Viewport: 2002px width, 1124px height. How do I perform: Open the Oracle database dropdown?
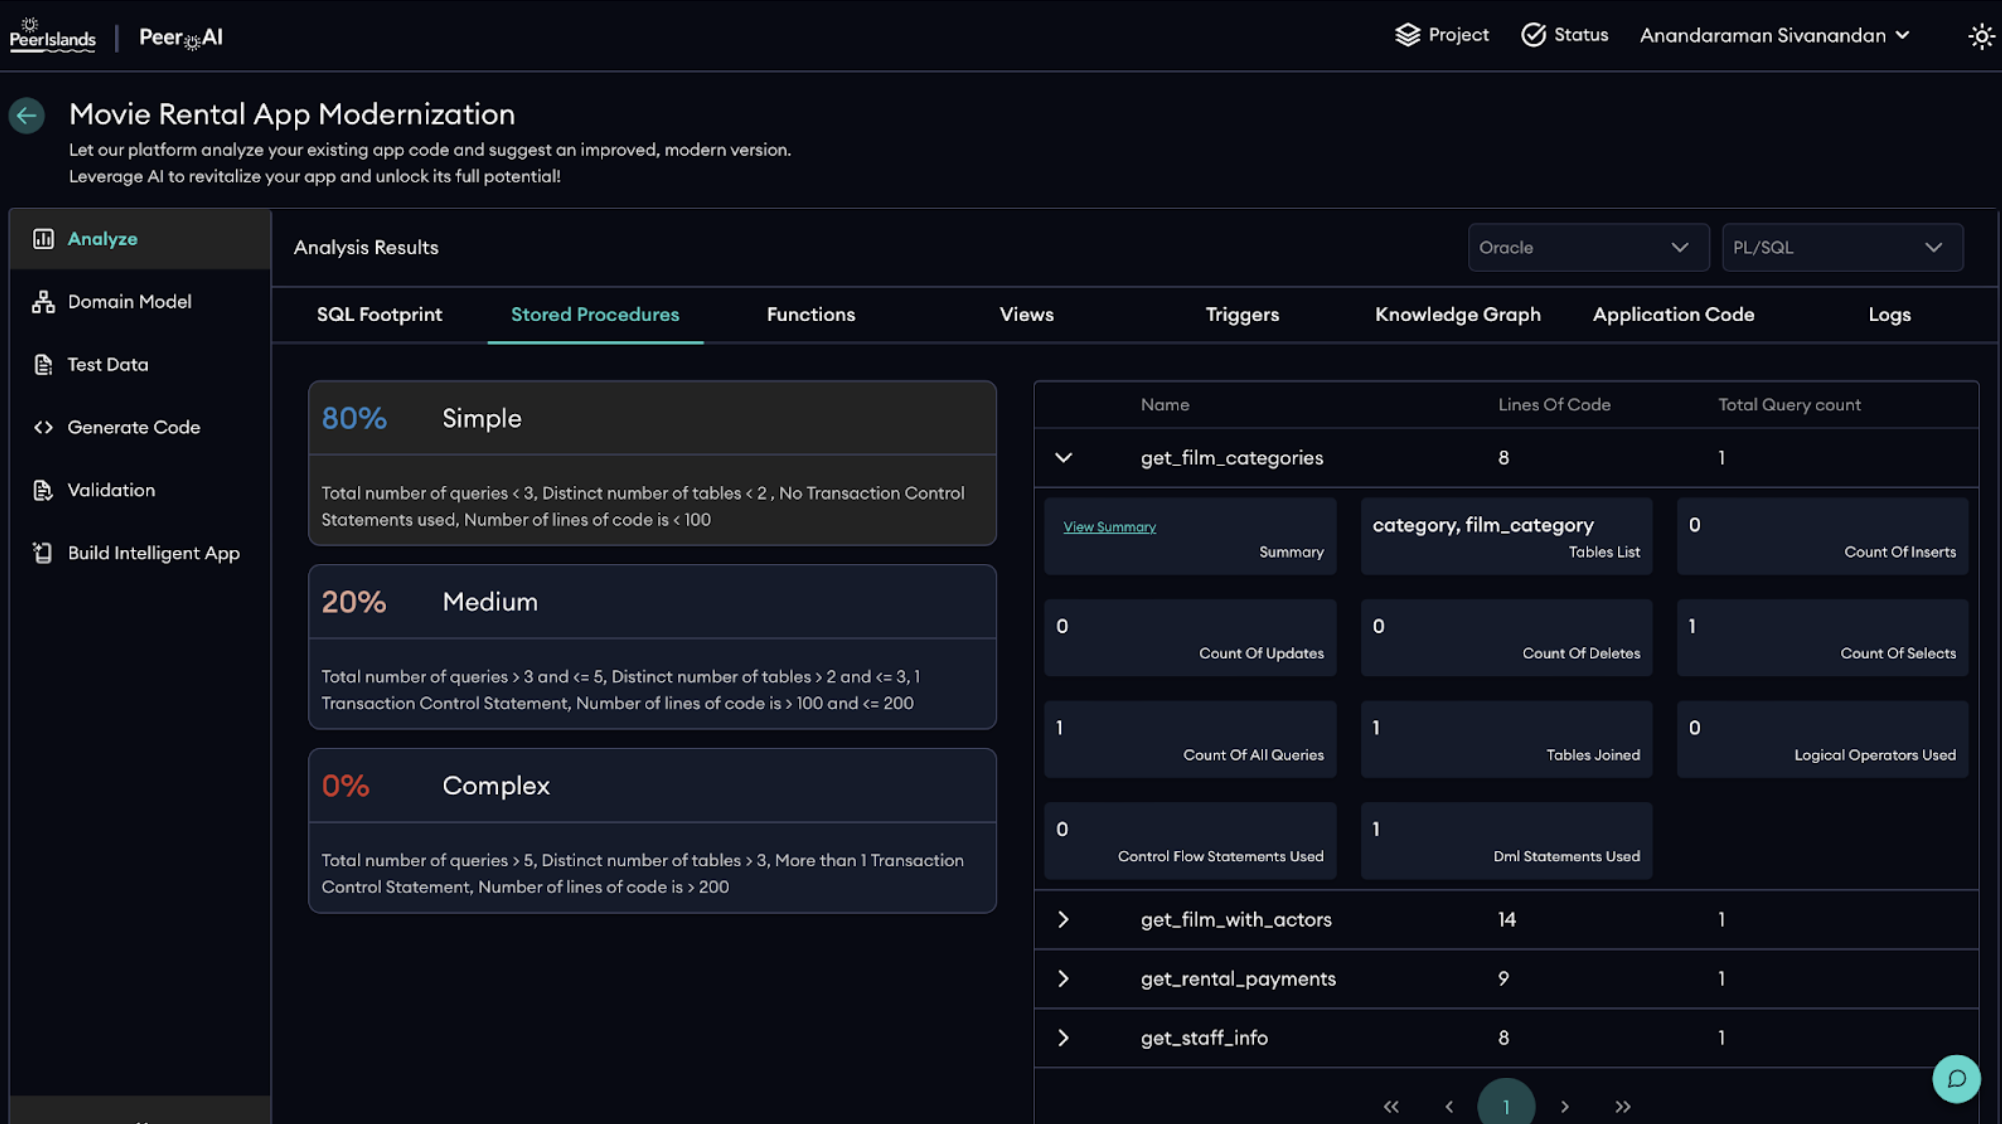(x=1588, y=247)
